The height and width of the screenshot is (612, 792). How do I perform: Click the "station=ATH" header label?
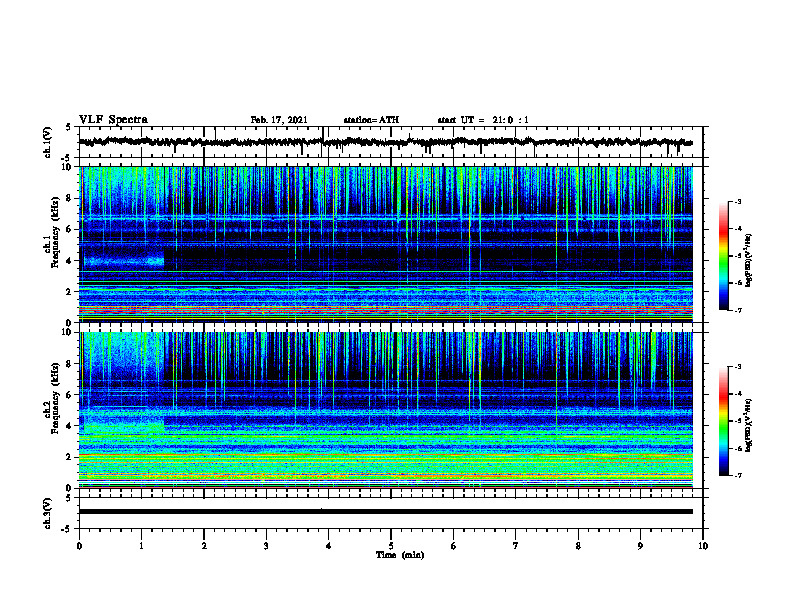(x=371, y=120)
